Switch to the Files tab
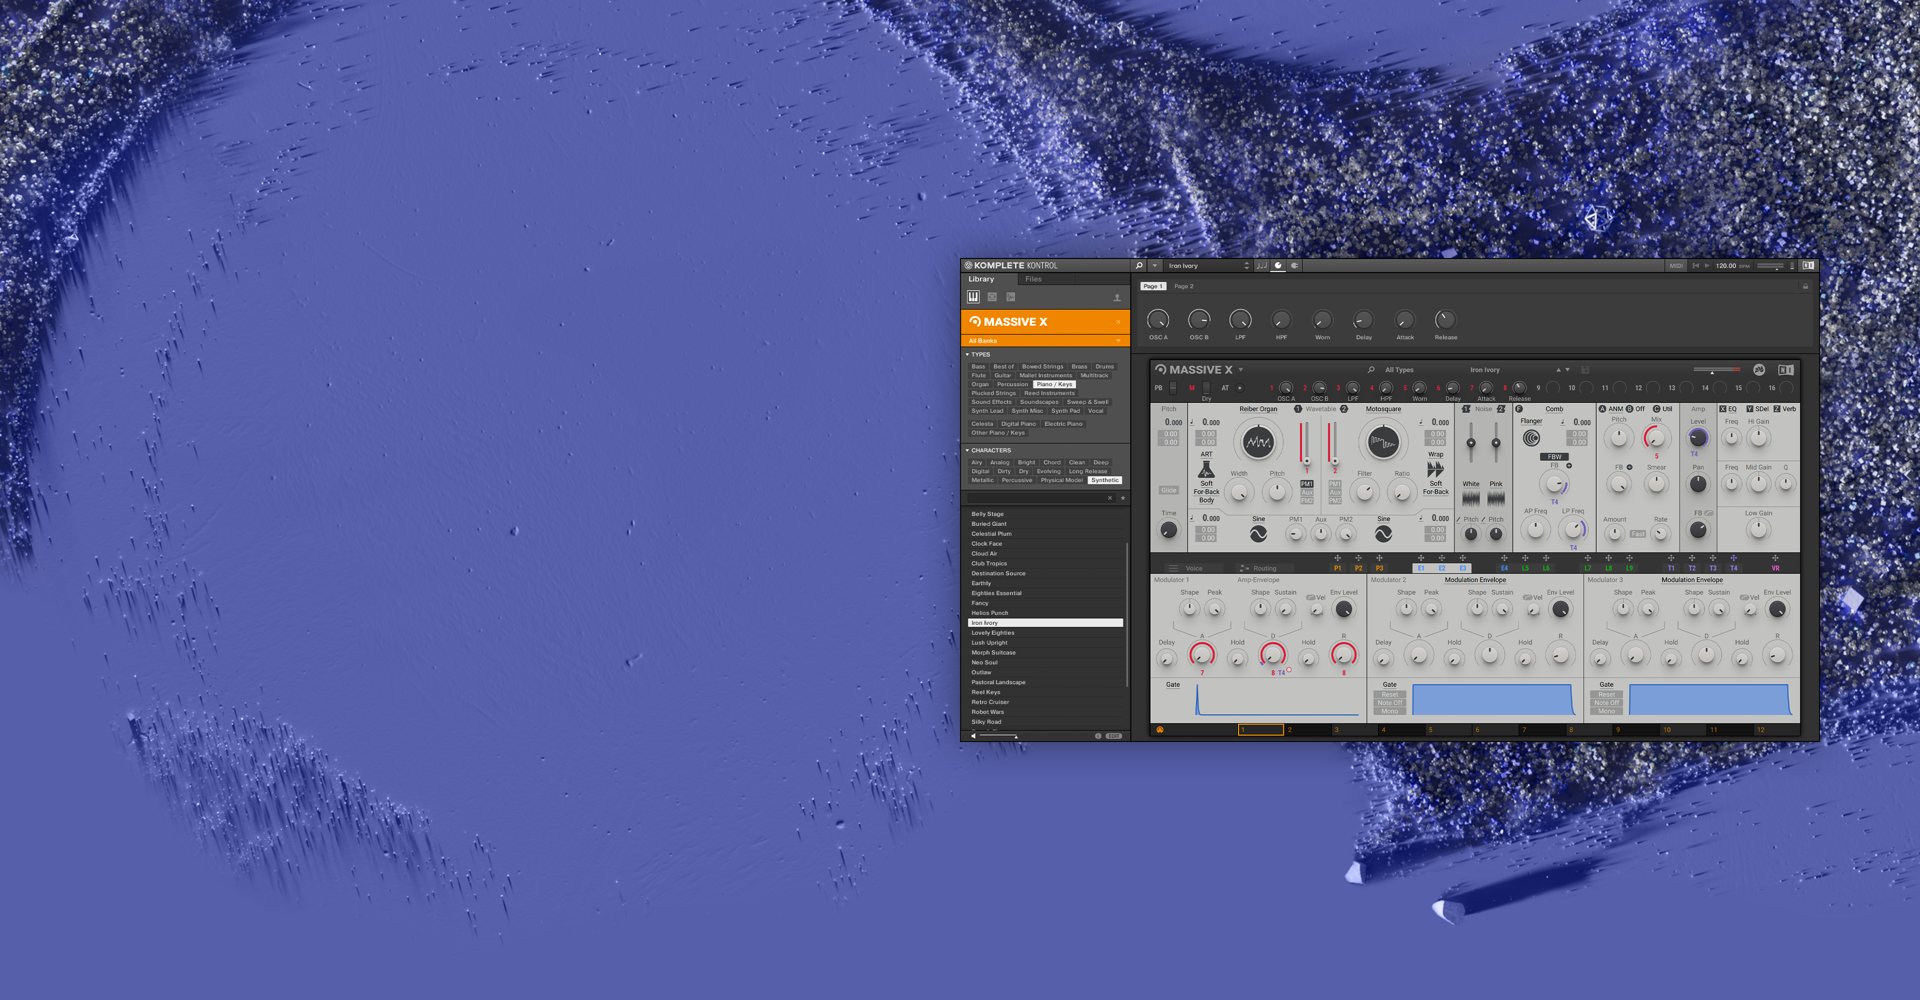This screenshot has height=1000, width=1920. click(x=1033, y=279)
